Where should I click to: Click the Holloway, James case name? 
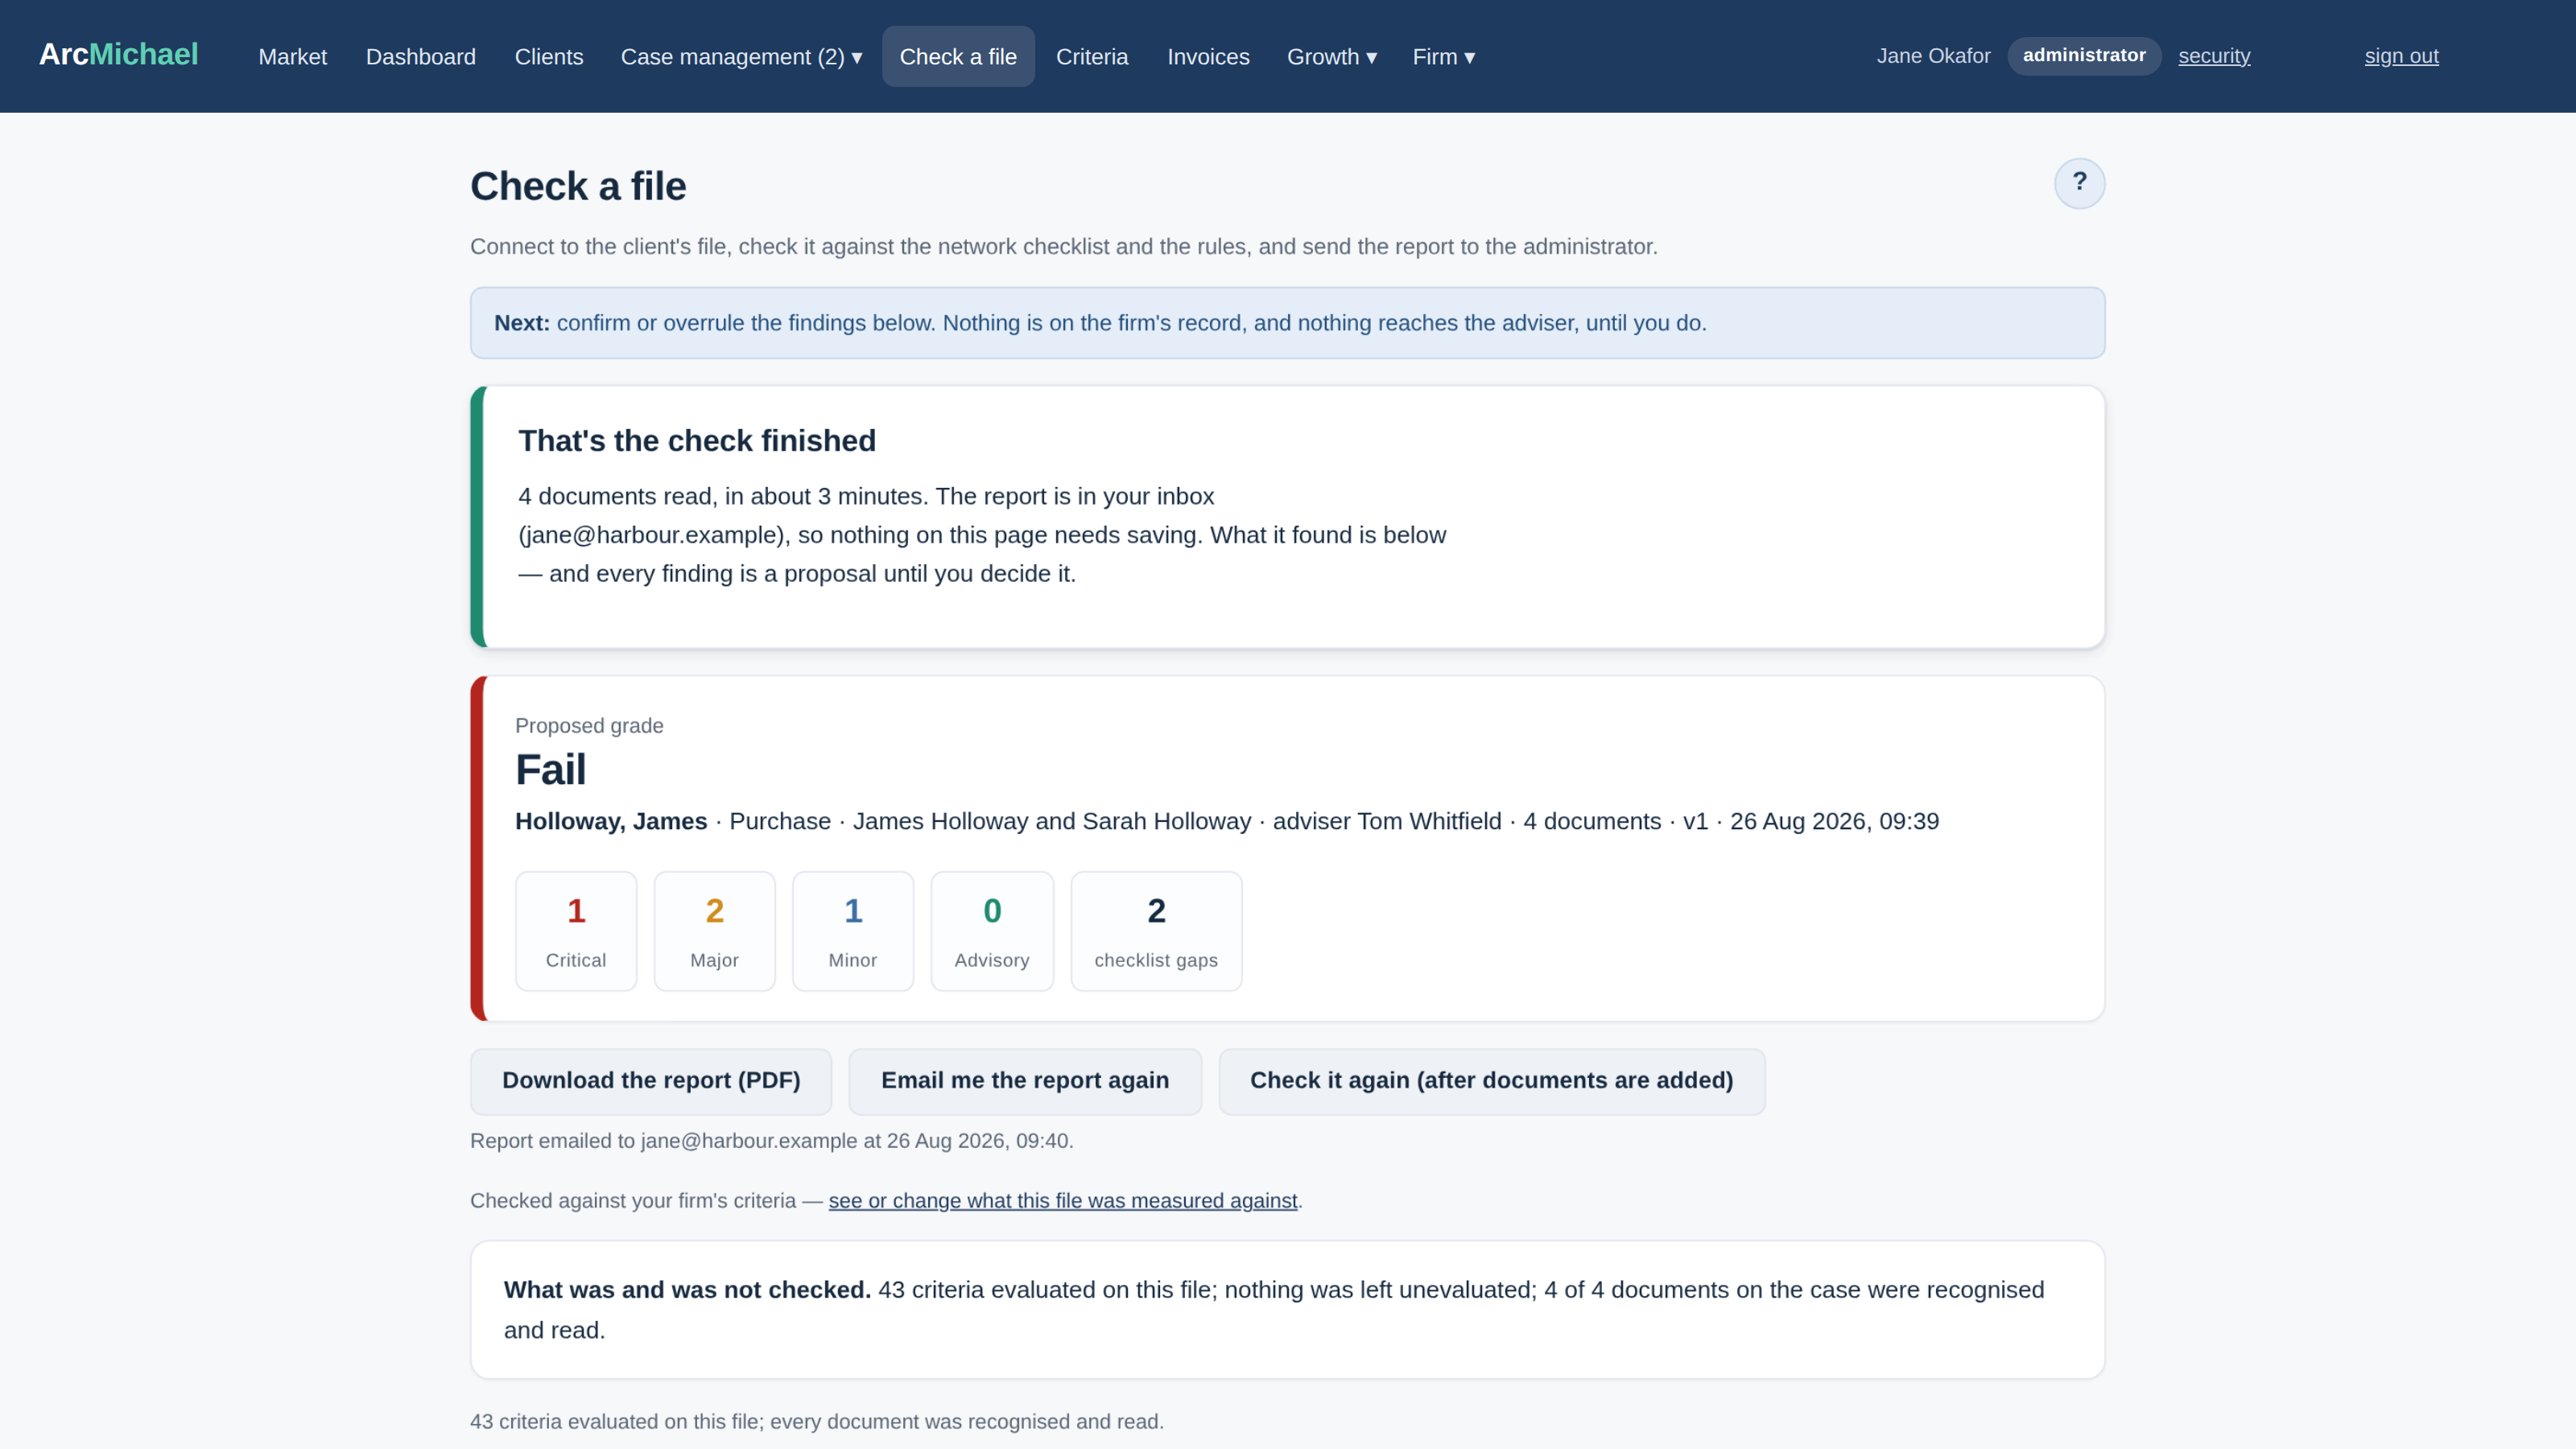click(611, 821)
